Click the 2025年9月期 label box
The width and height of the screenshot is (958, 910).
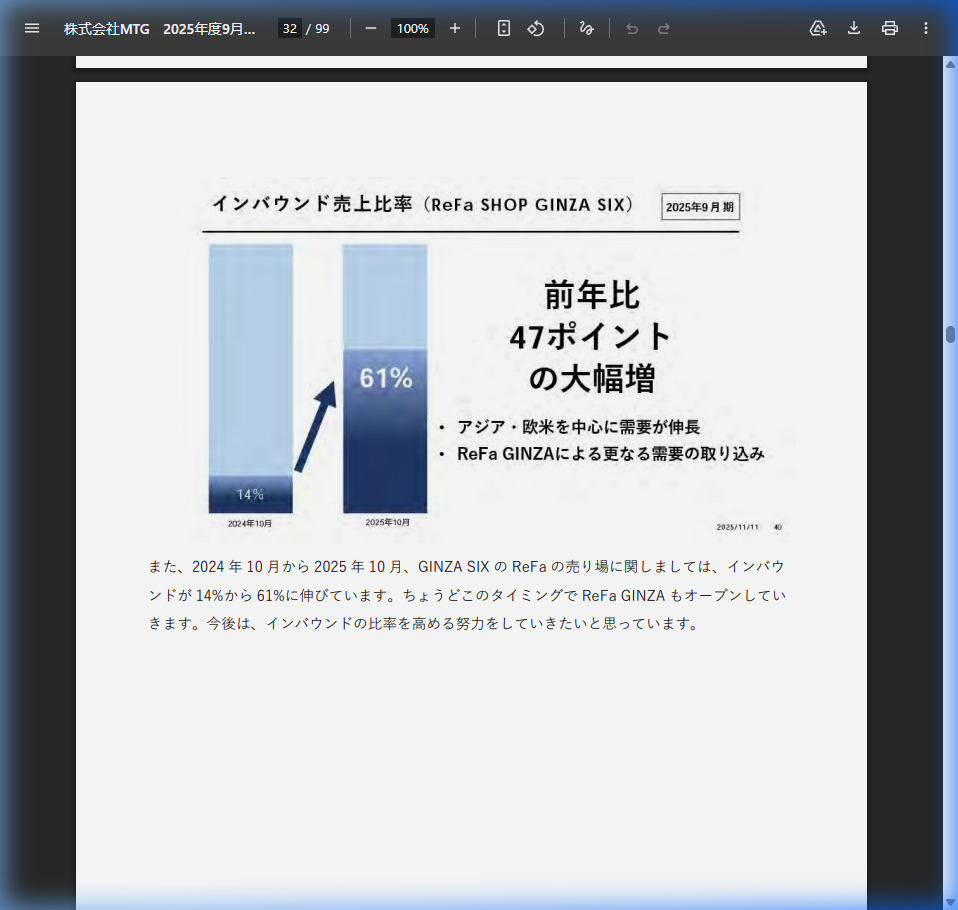click(700, 207)
